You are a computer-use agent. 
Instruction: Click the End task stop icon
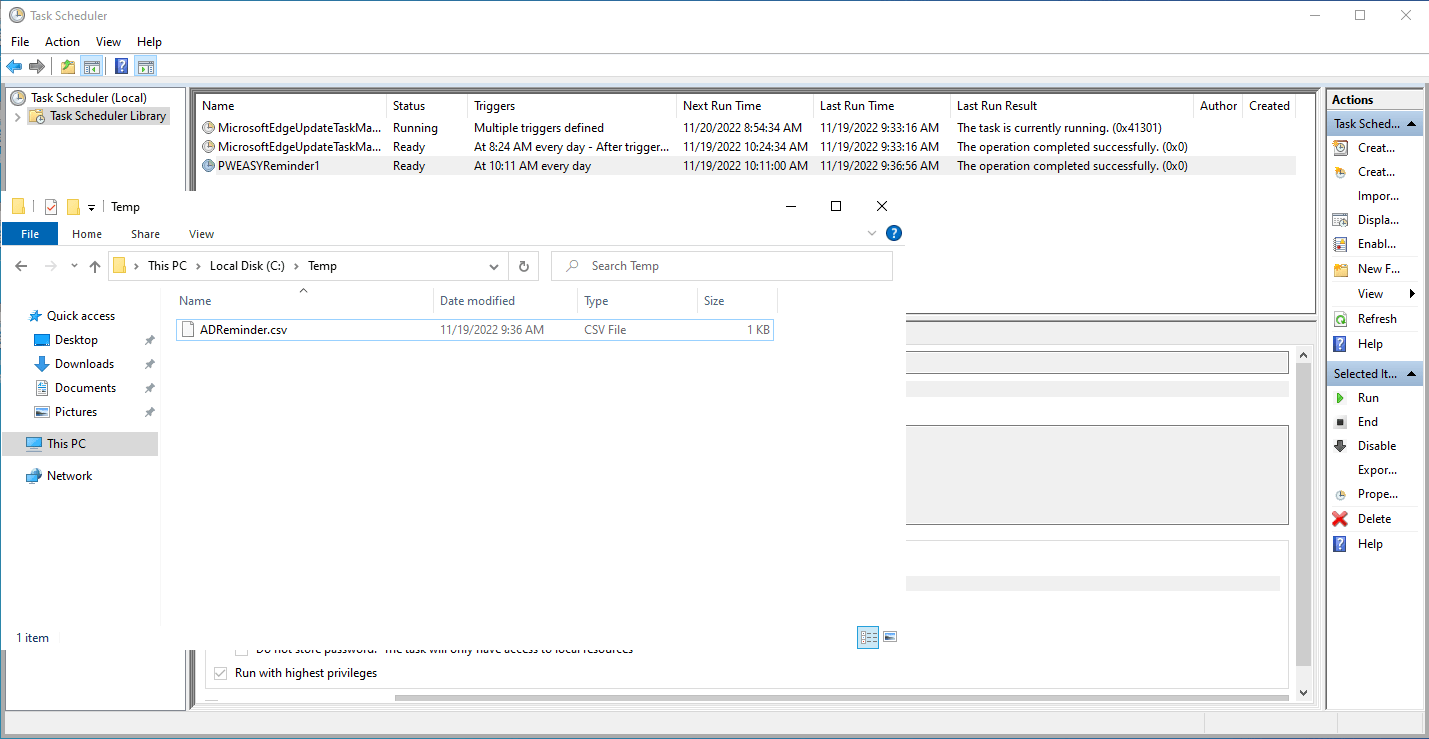(x=1340, y=422)
